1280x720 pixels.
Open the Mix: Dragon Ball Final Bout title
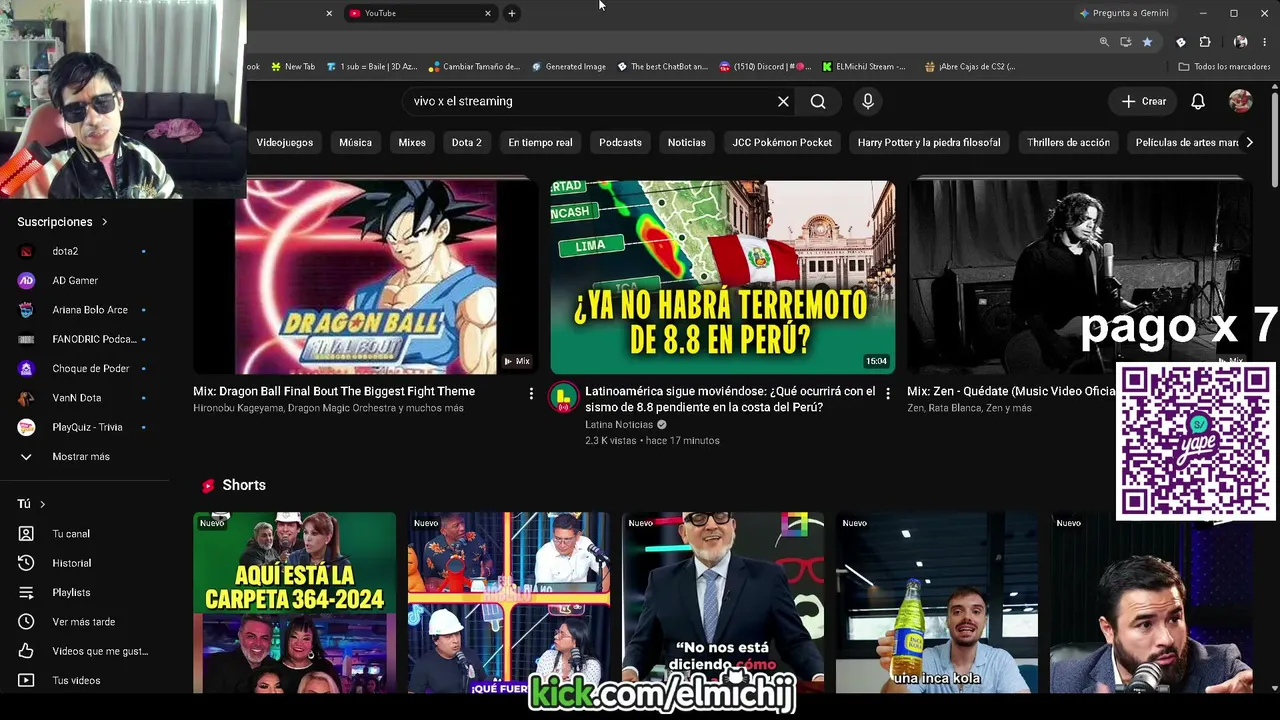pyautogui.click(x=334, y=391)
